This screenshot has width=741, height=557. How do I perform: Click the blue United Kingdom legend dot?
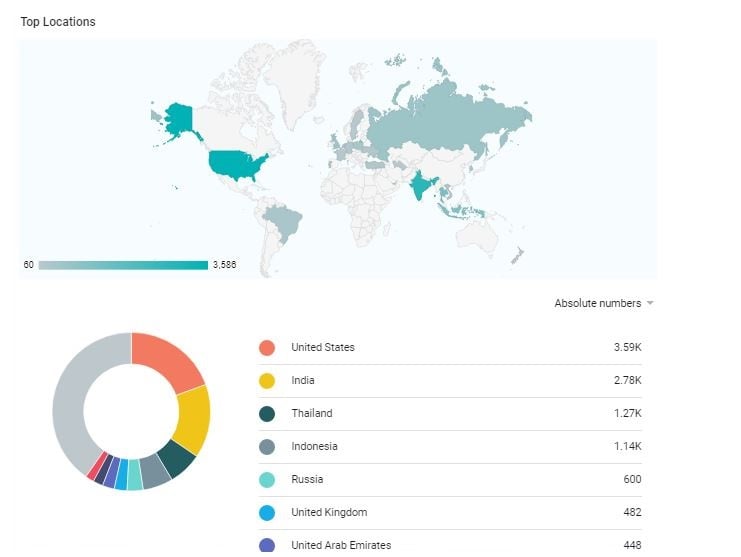point(267,513)
